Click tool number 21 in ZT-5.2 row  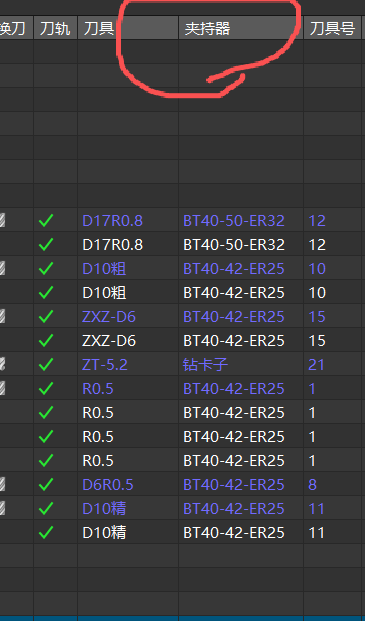pos(317,365)
